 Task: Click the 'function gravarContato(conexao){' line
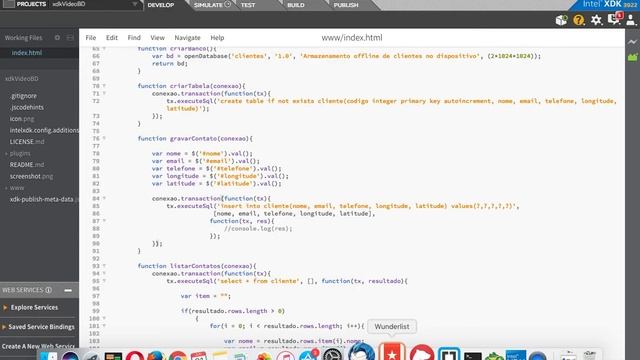[x=195, y=139]
